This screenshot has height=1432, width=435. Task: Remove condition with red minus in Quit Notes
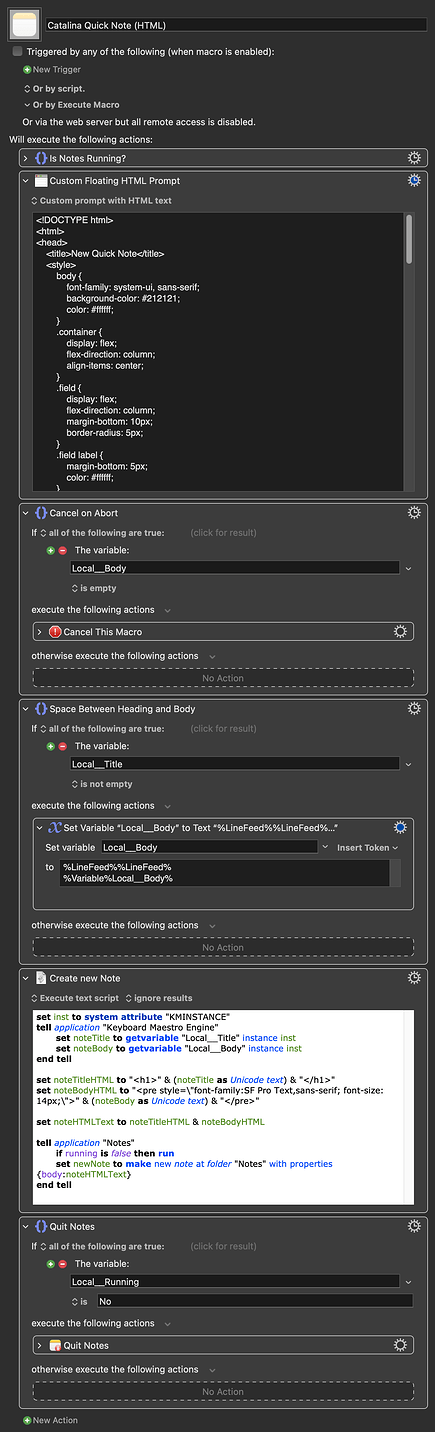pyautogui.click(x=62, y=1263)
